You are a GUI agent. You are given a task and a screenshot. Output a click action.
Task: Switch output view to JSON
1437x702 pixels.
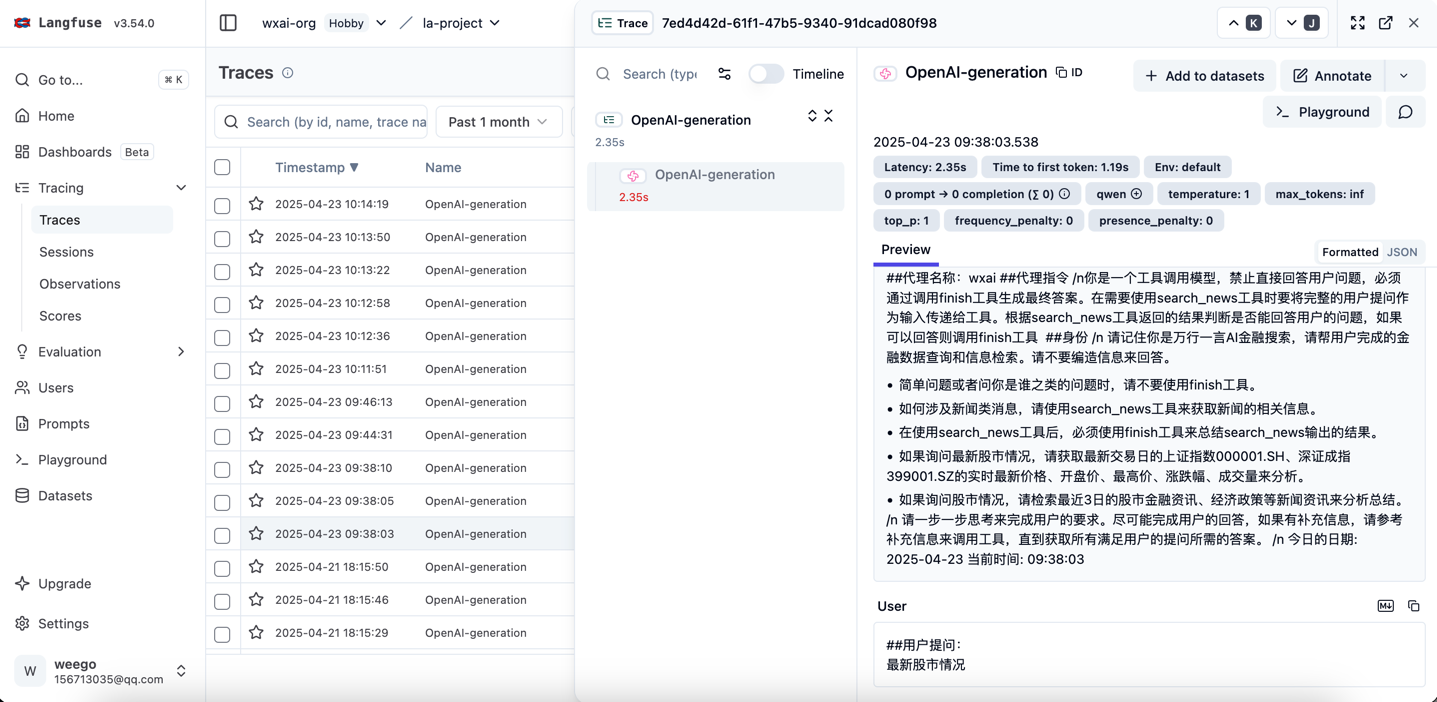tap(1402, 252)
